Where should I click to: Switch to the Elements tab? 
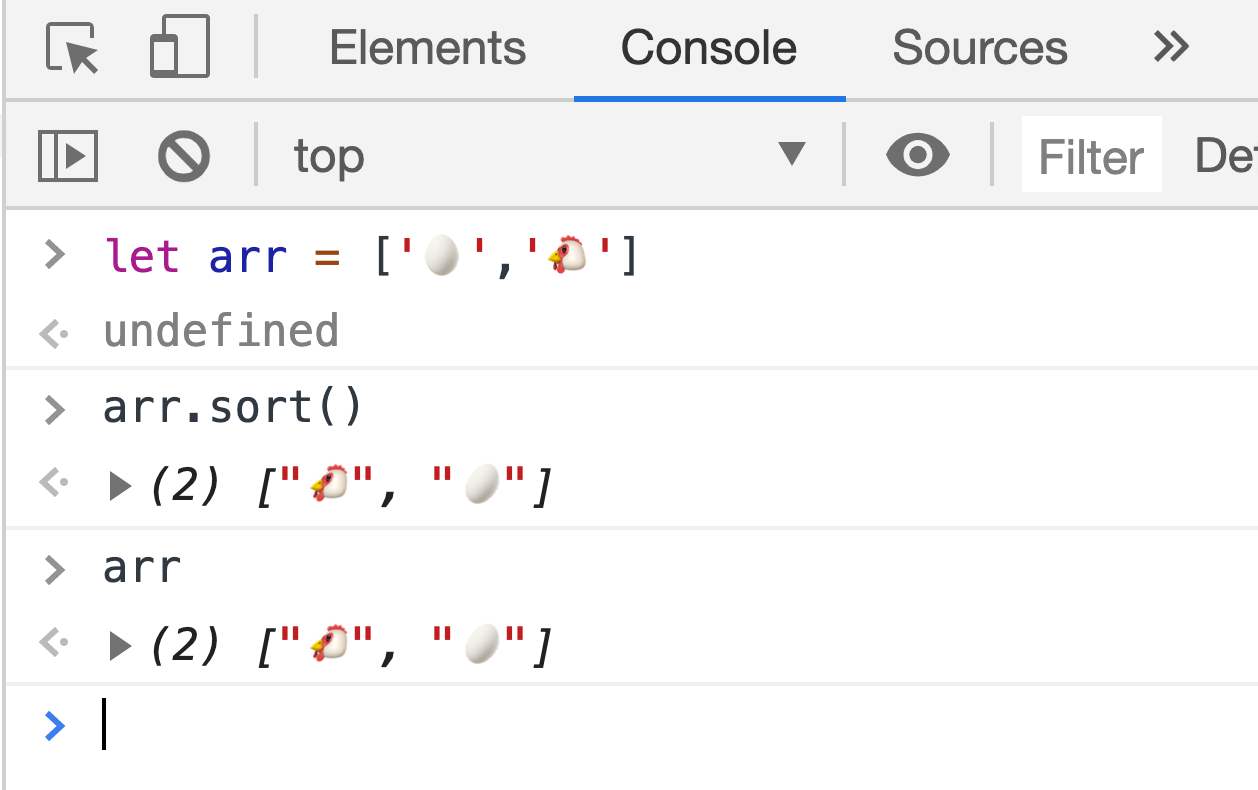[x=427, y=48]
